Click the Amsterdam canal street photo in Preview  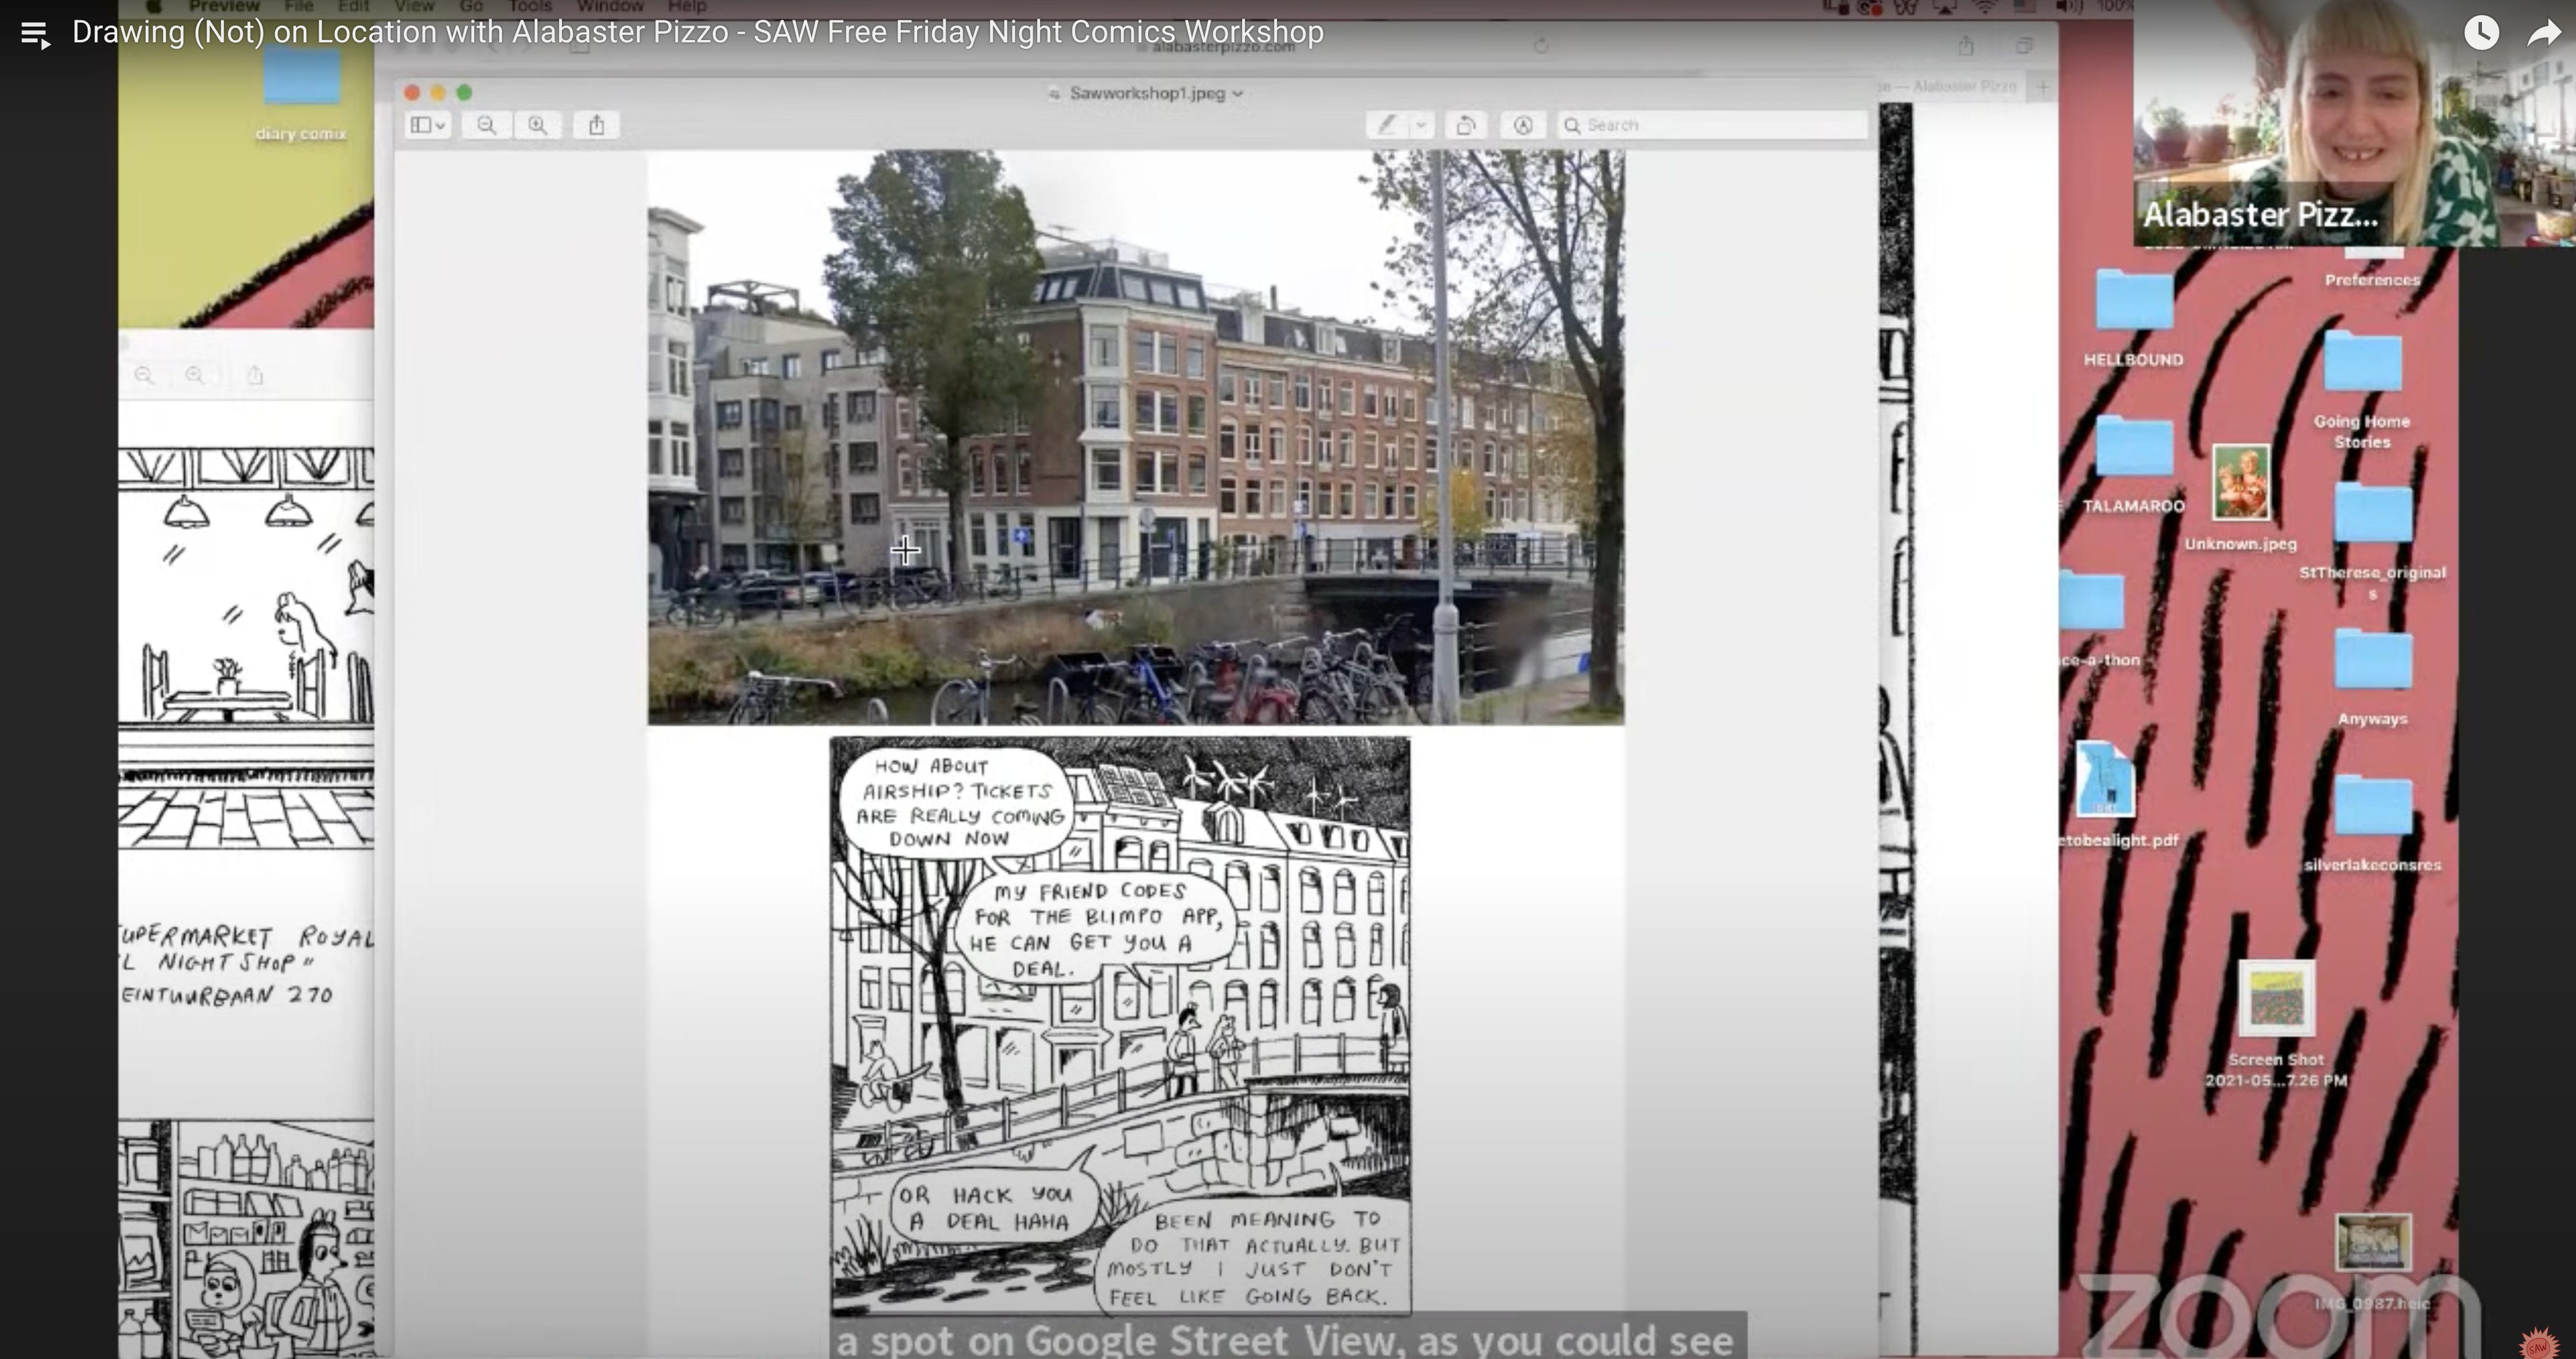(1136, 437)
